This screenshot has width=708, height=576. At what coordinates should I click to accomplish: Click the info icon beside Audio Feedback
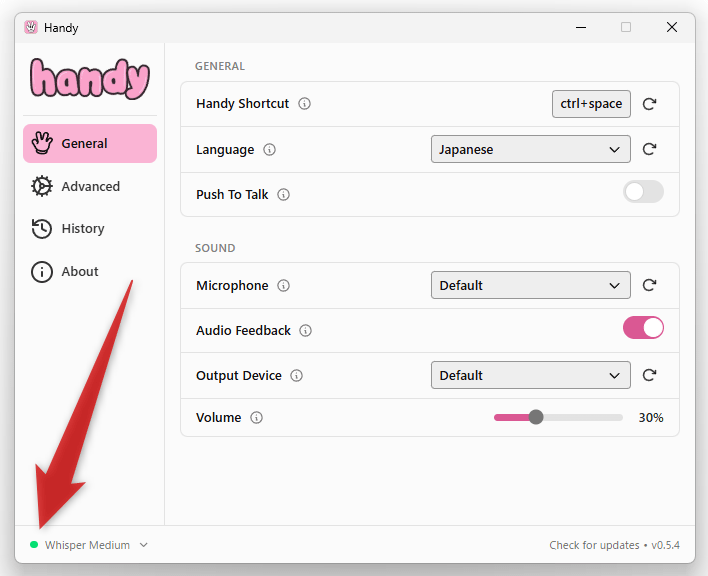click(x=306, y=331)
